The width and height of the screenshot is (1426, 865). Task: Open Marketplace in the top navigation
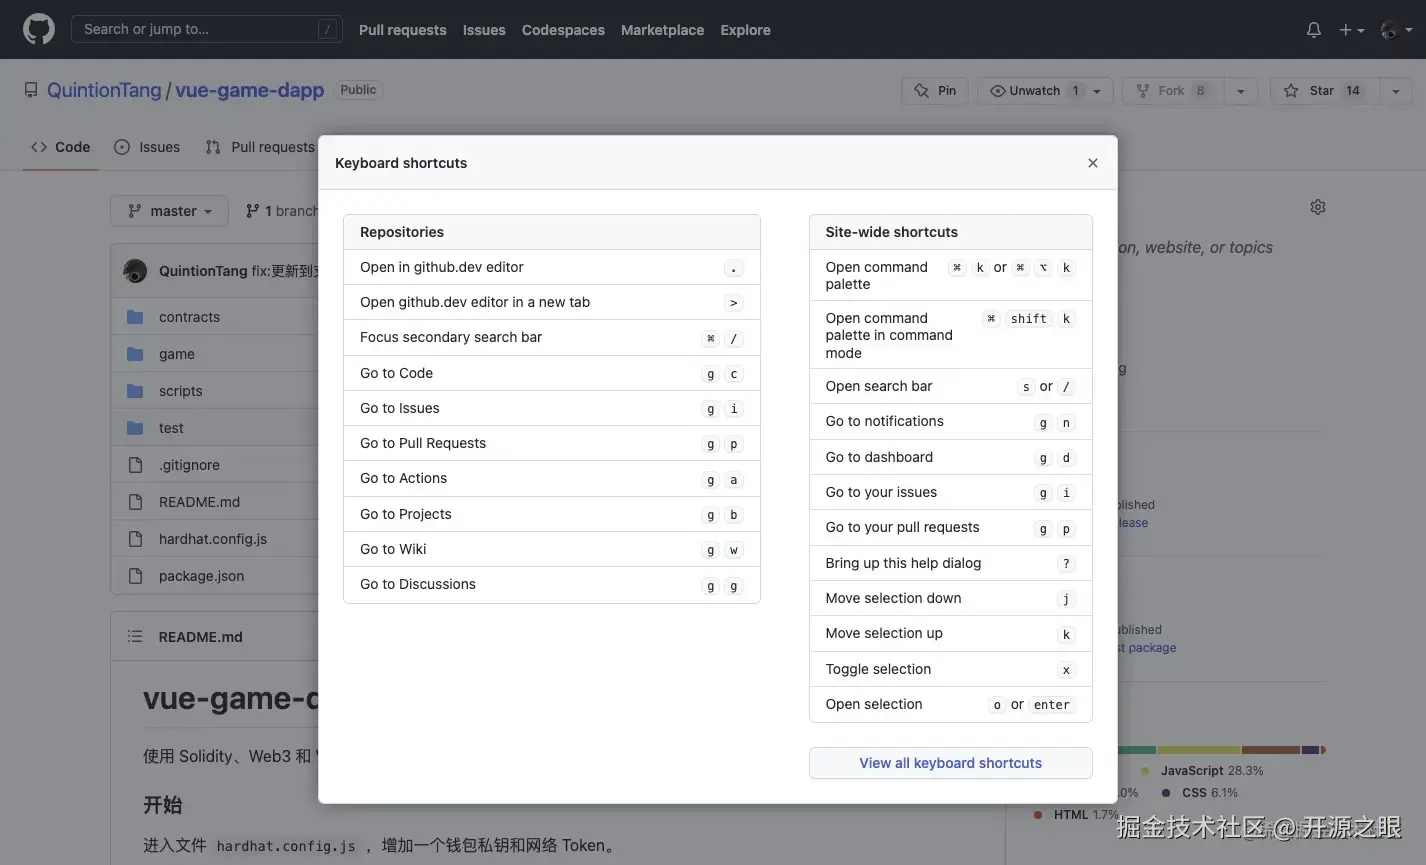(662, 30)
